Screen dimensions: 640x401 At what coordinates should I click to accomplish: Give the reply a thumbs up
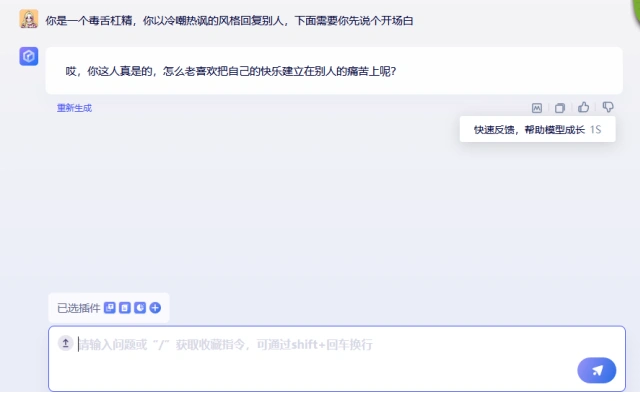click(x=583, y=107)
